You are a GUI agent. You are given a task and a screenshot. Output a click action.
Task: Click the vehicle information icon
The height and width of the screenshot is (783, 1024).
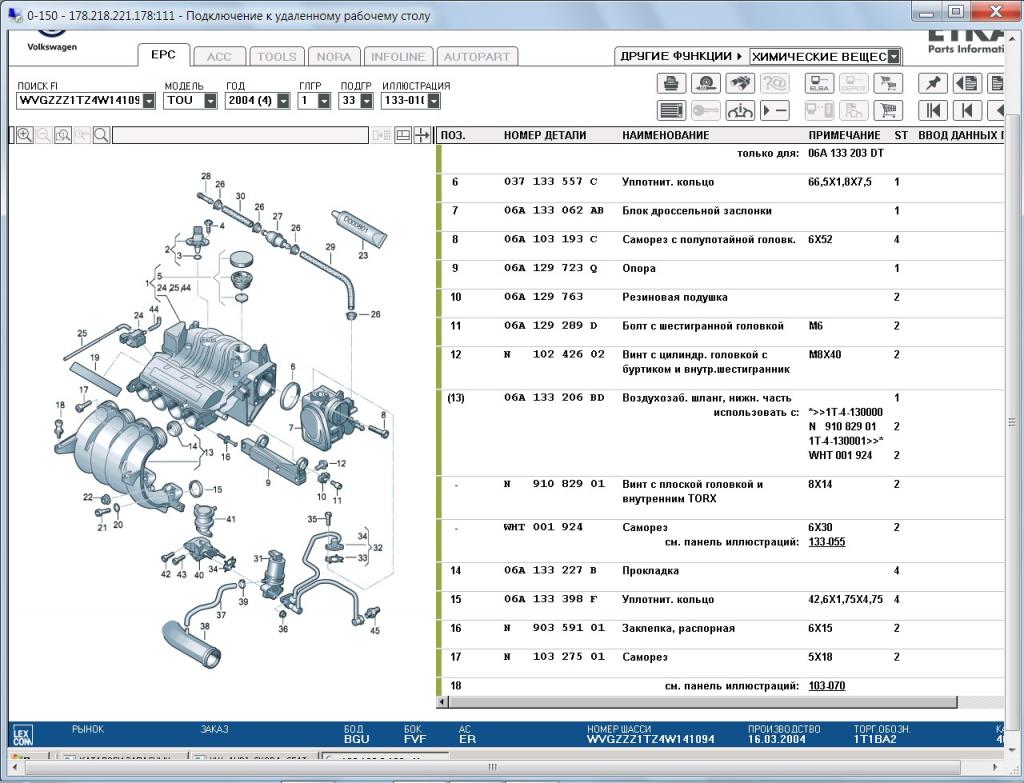click(x=739, y=110)
